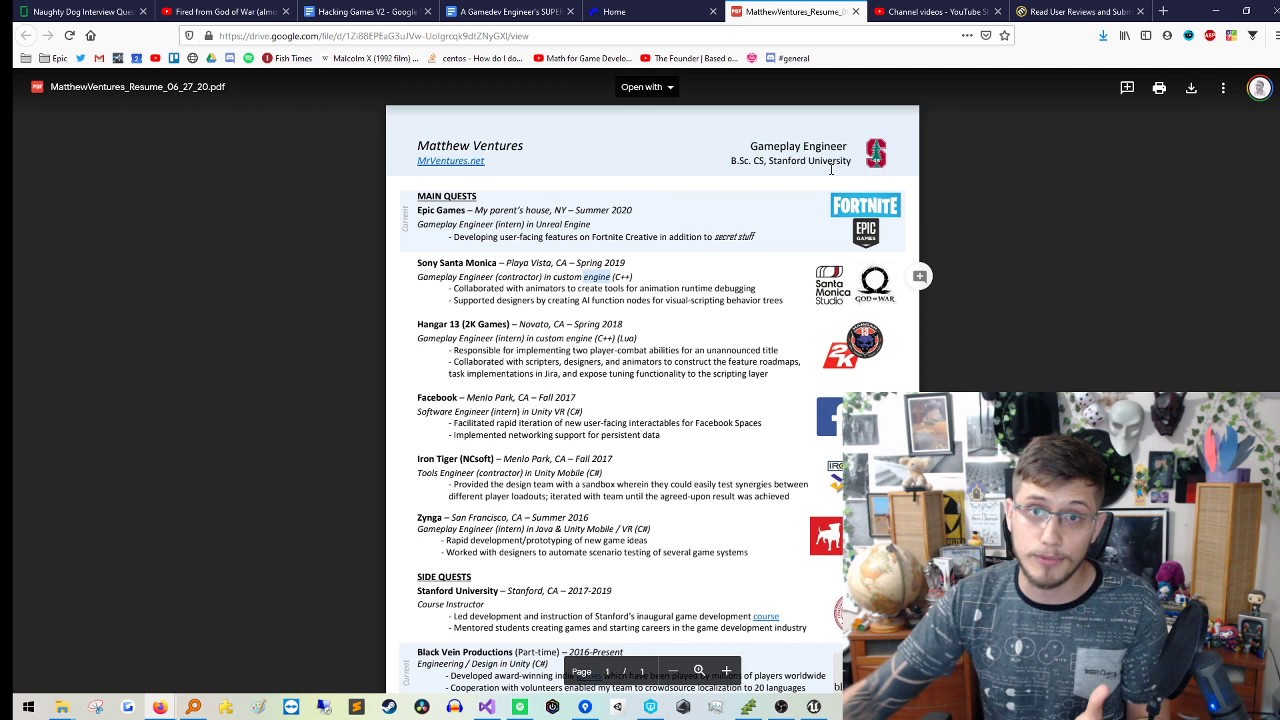The width and height of the screenshot is (1280, 720).
Task: Open The Founder | Based o... bookmark
Action: coord(690,58)
